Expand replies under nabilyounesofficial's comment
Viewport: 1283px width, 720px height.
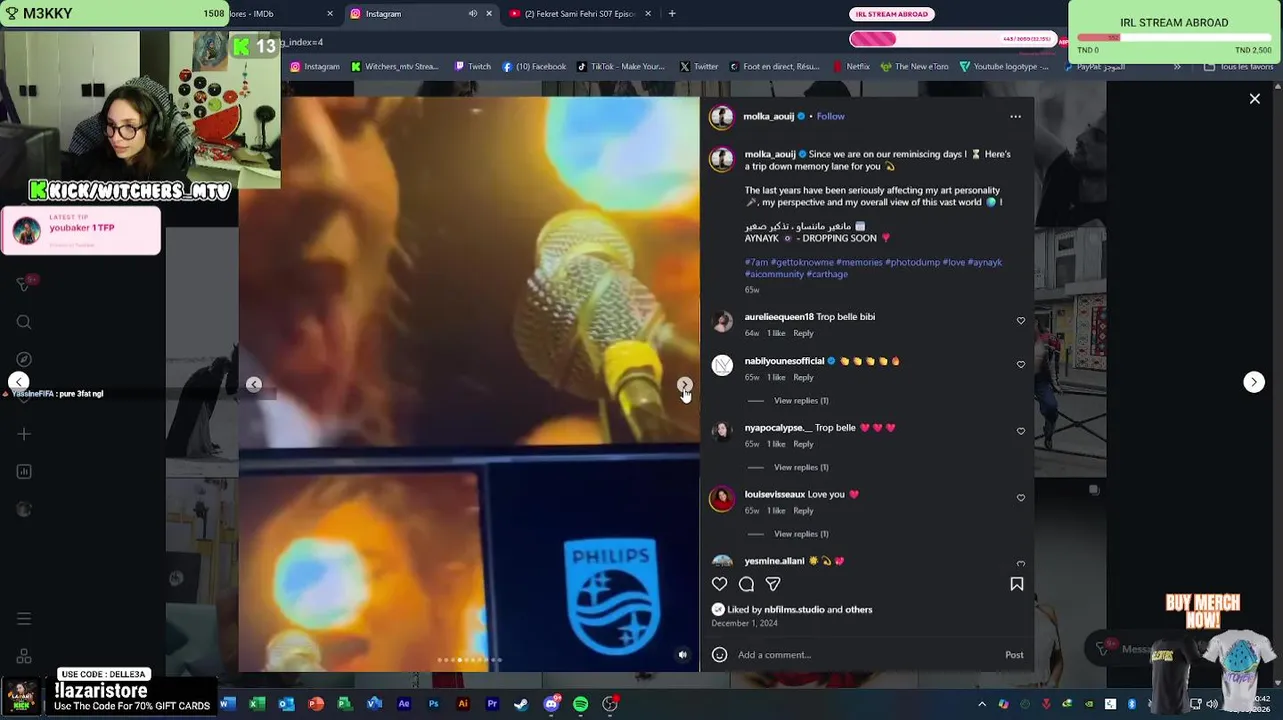[x=801, y=401]
